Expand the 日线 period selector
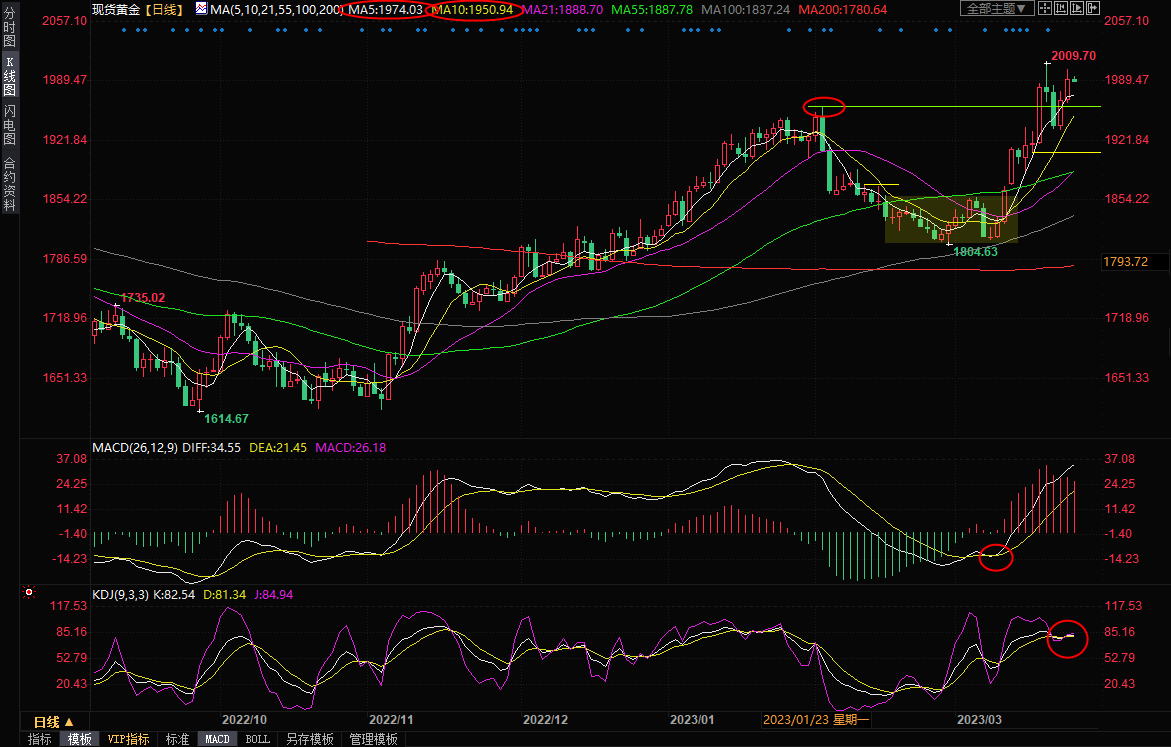The image size is (1171, 747). tap(53, 722)
